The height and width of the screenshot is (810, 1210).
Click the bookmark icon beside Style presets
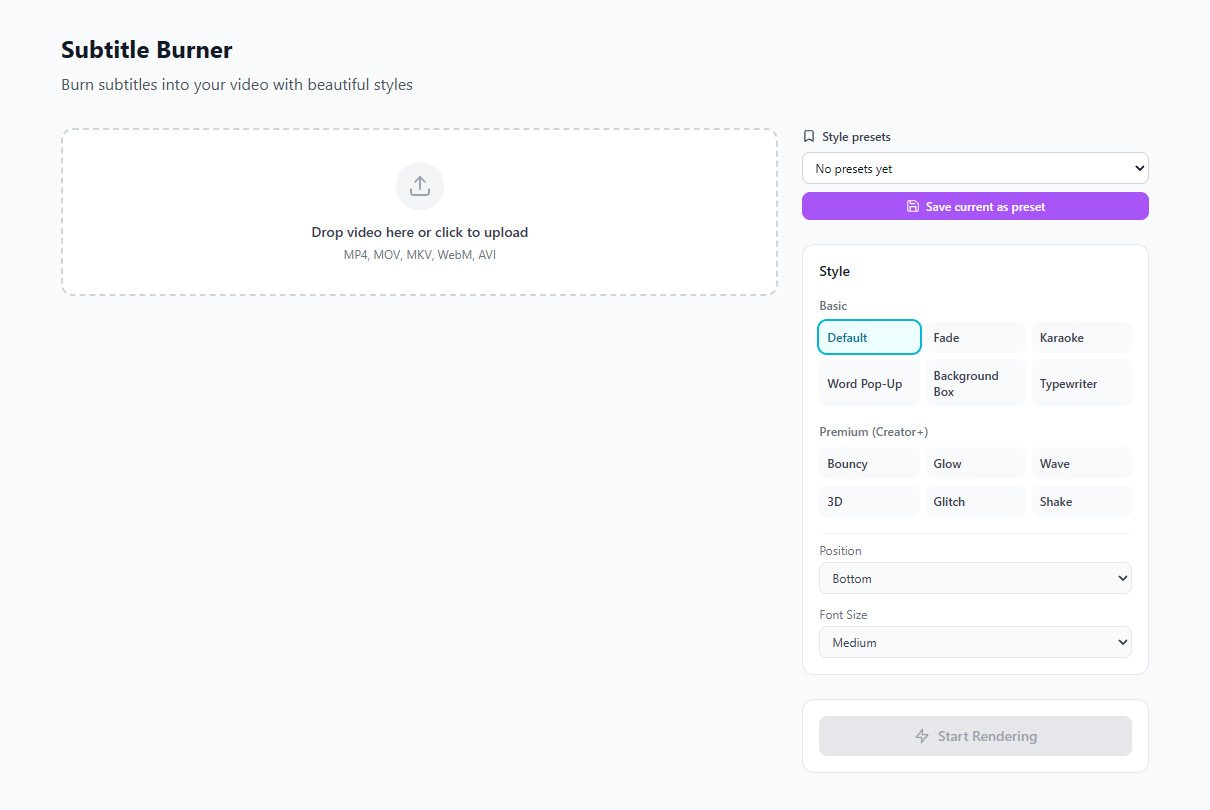(809, 136)
